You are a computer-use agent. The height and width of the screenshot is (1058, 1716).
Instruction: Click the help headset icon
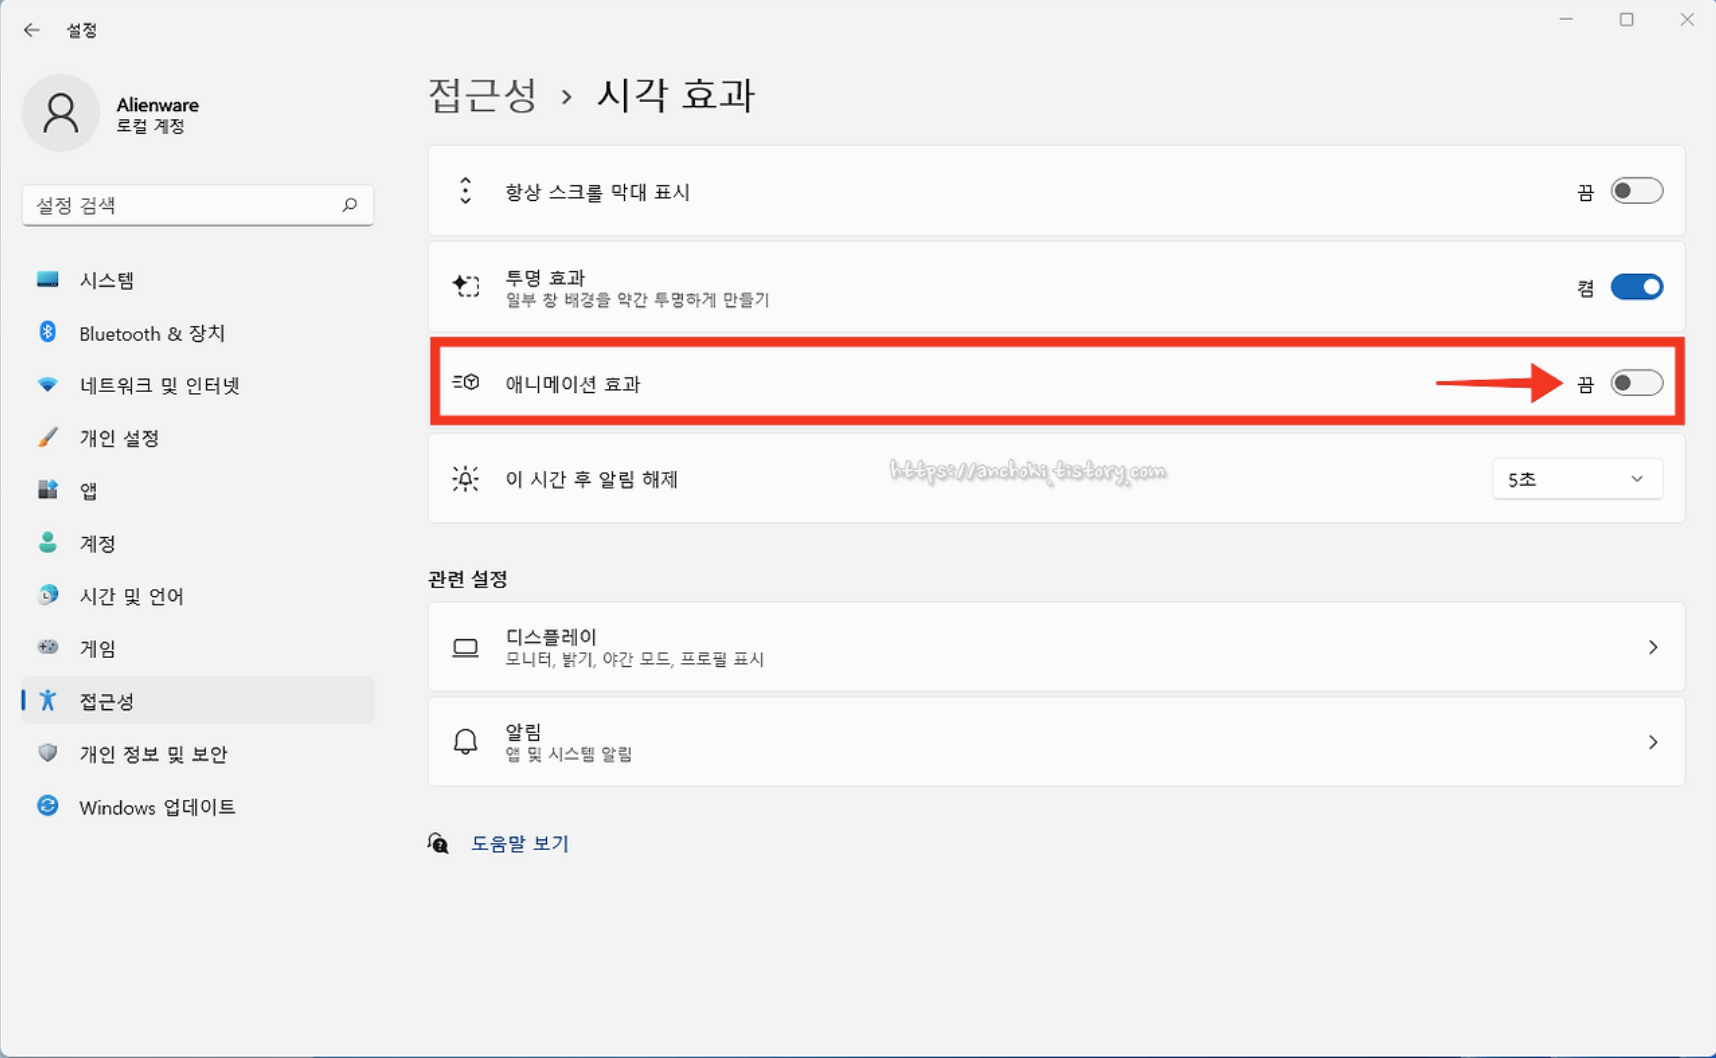pyautogui.click(x=438, y=843)
